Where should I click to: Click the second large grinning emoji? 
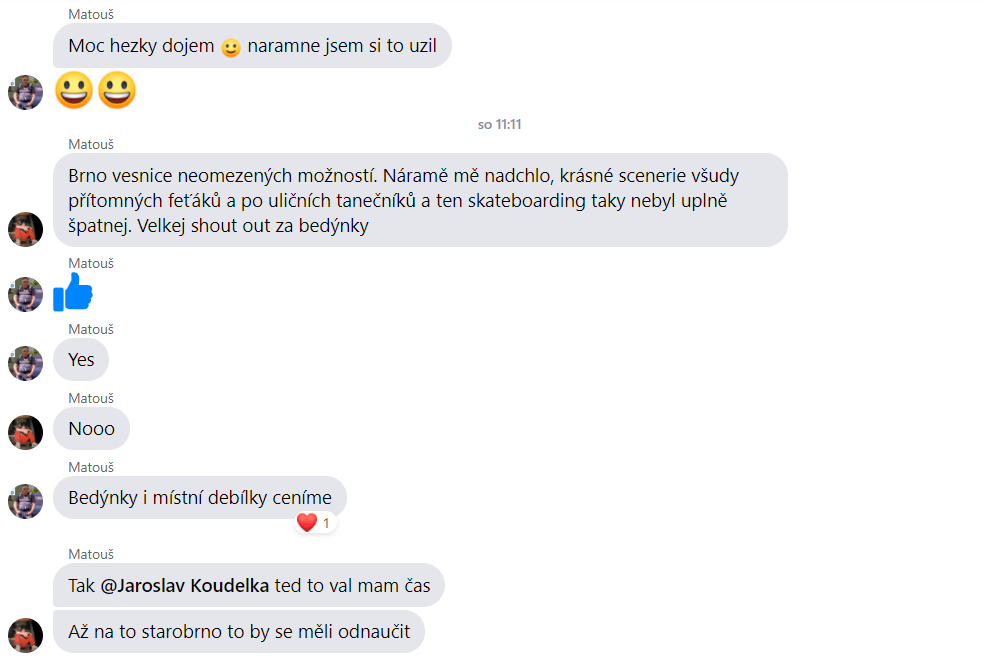pyautogui.click(x=117, y=90)
